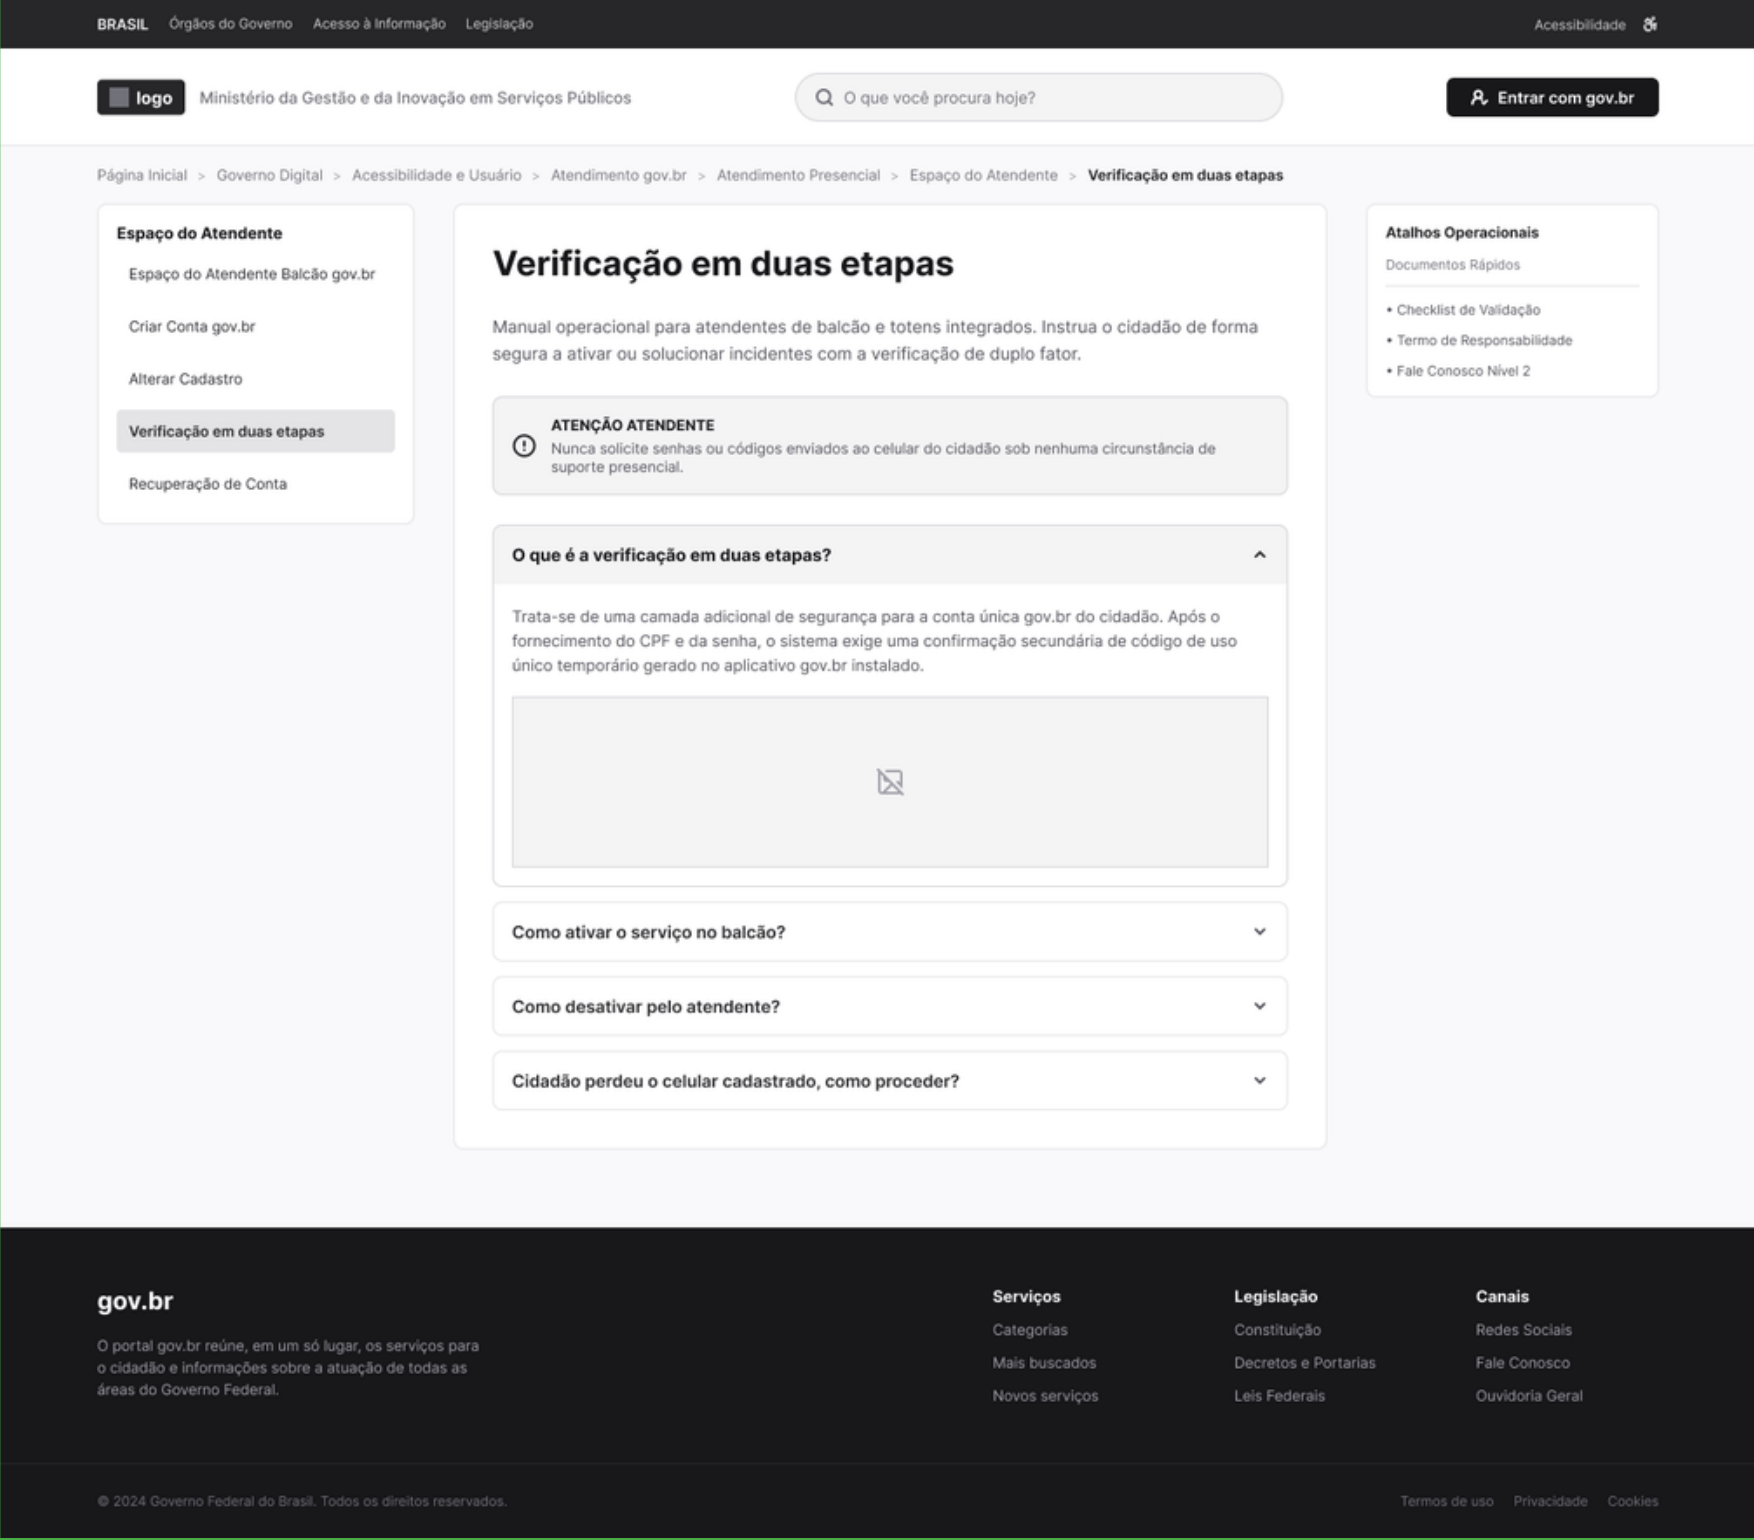Click footer 'Ouvidoria Geral' link
This screenshot has width=1754, height=1540.
click(1529, 1396)
